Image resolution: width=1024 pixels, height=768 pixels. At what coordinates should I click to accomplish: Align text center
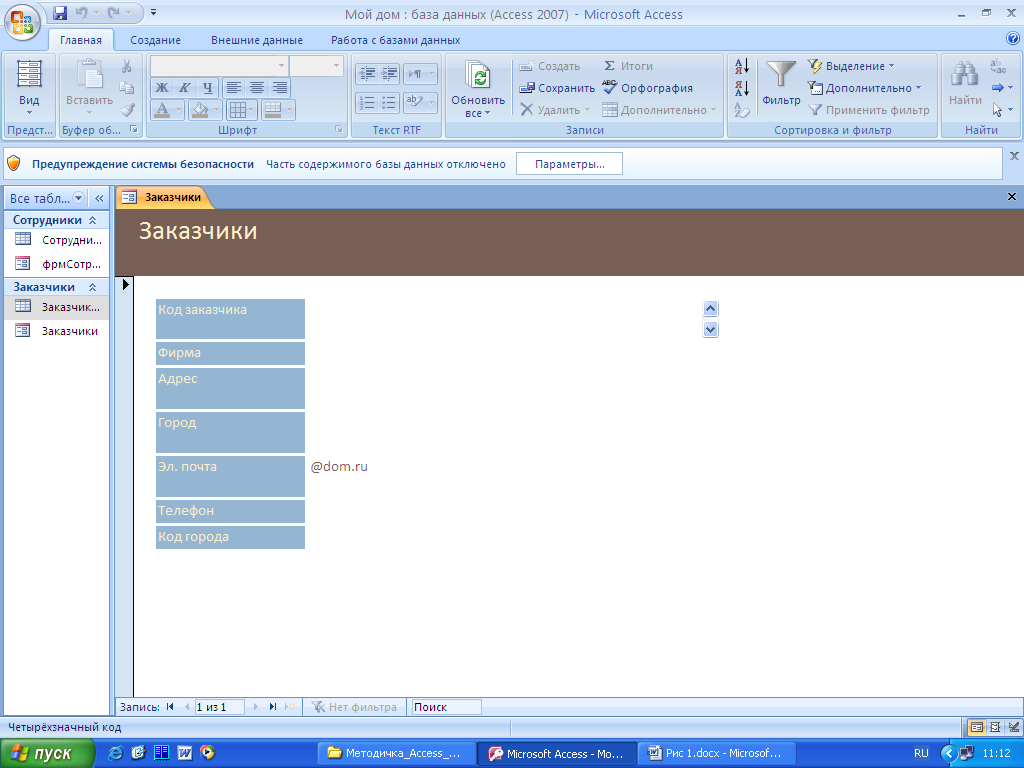pos(257,88)
